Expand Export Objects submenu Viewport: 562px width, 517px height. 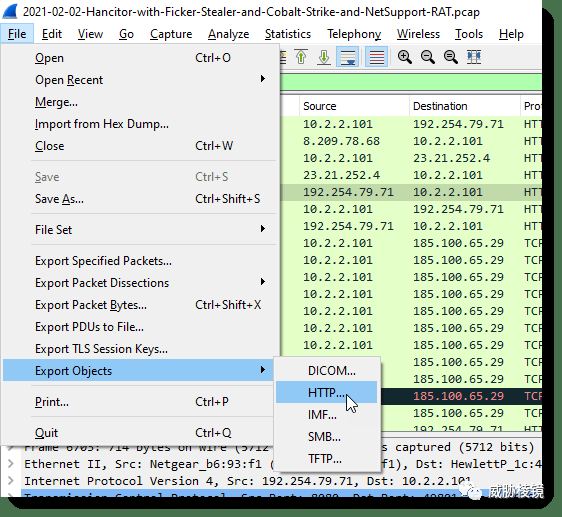138,370
